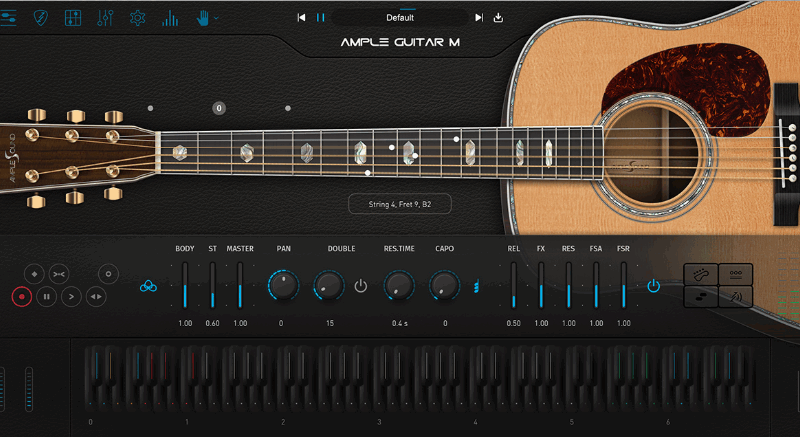Click the BODY value 1.00
Viewport: 800px width, 437px height.
(x=185, y=323)
